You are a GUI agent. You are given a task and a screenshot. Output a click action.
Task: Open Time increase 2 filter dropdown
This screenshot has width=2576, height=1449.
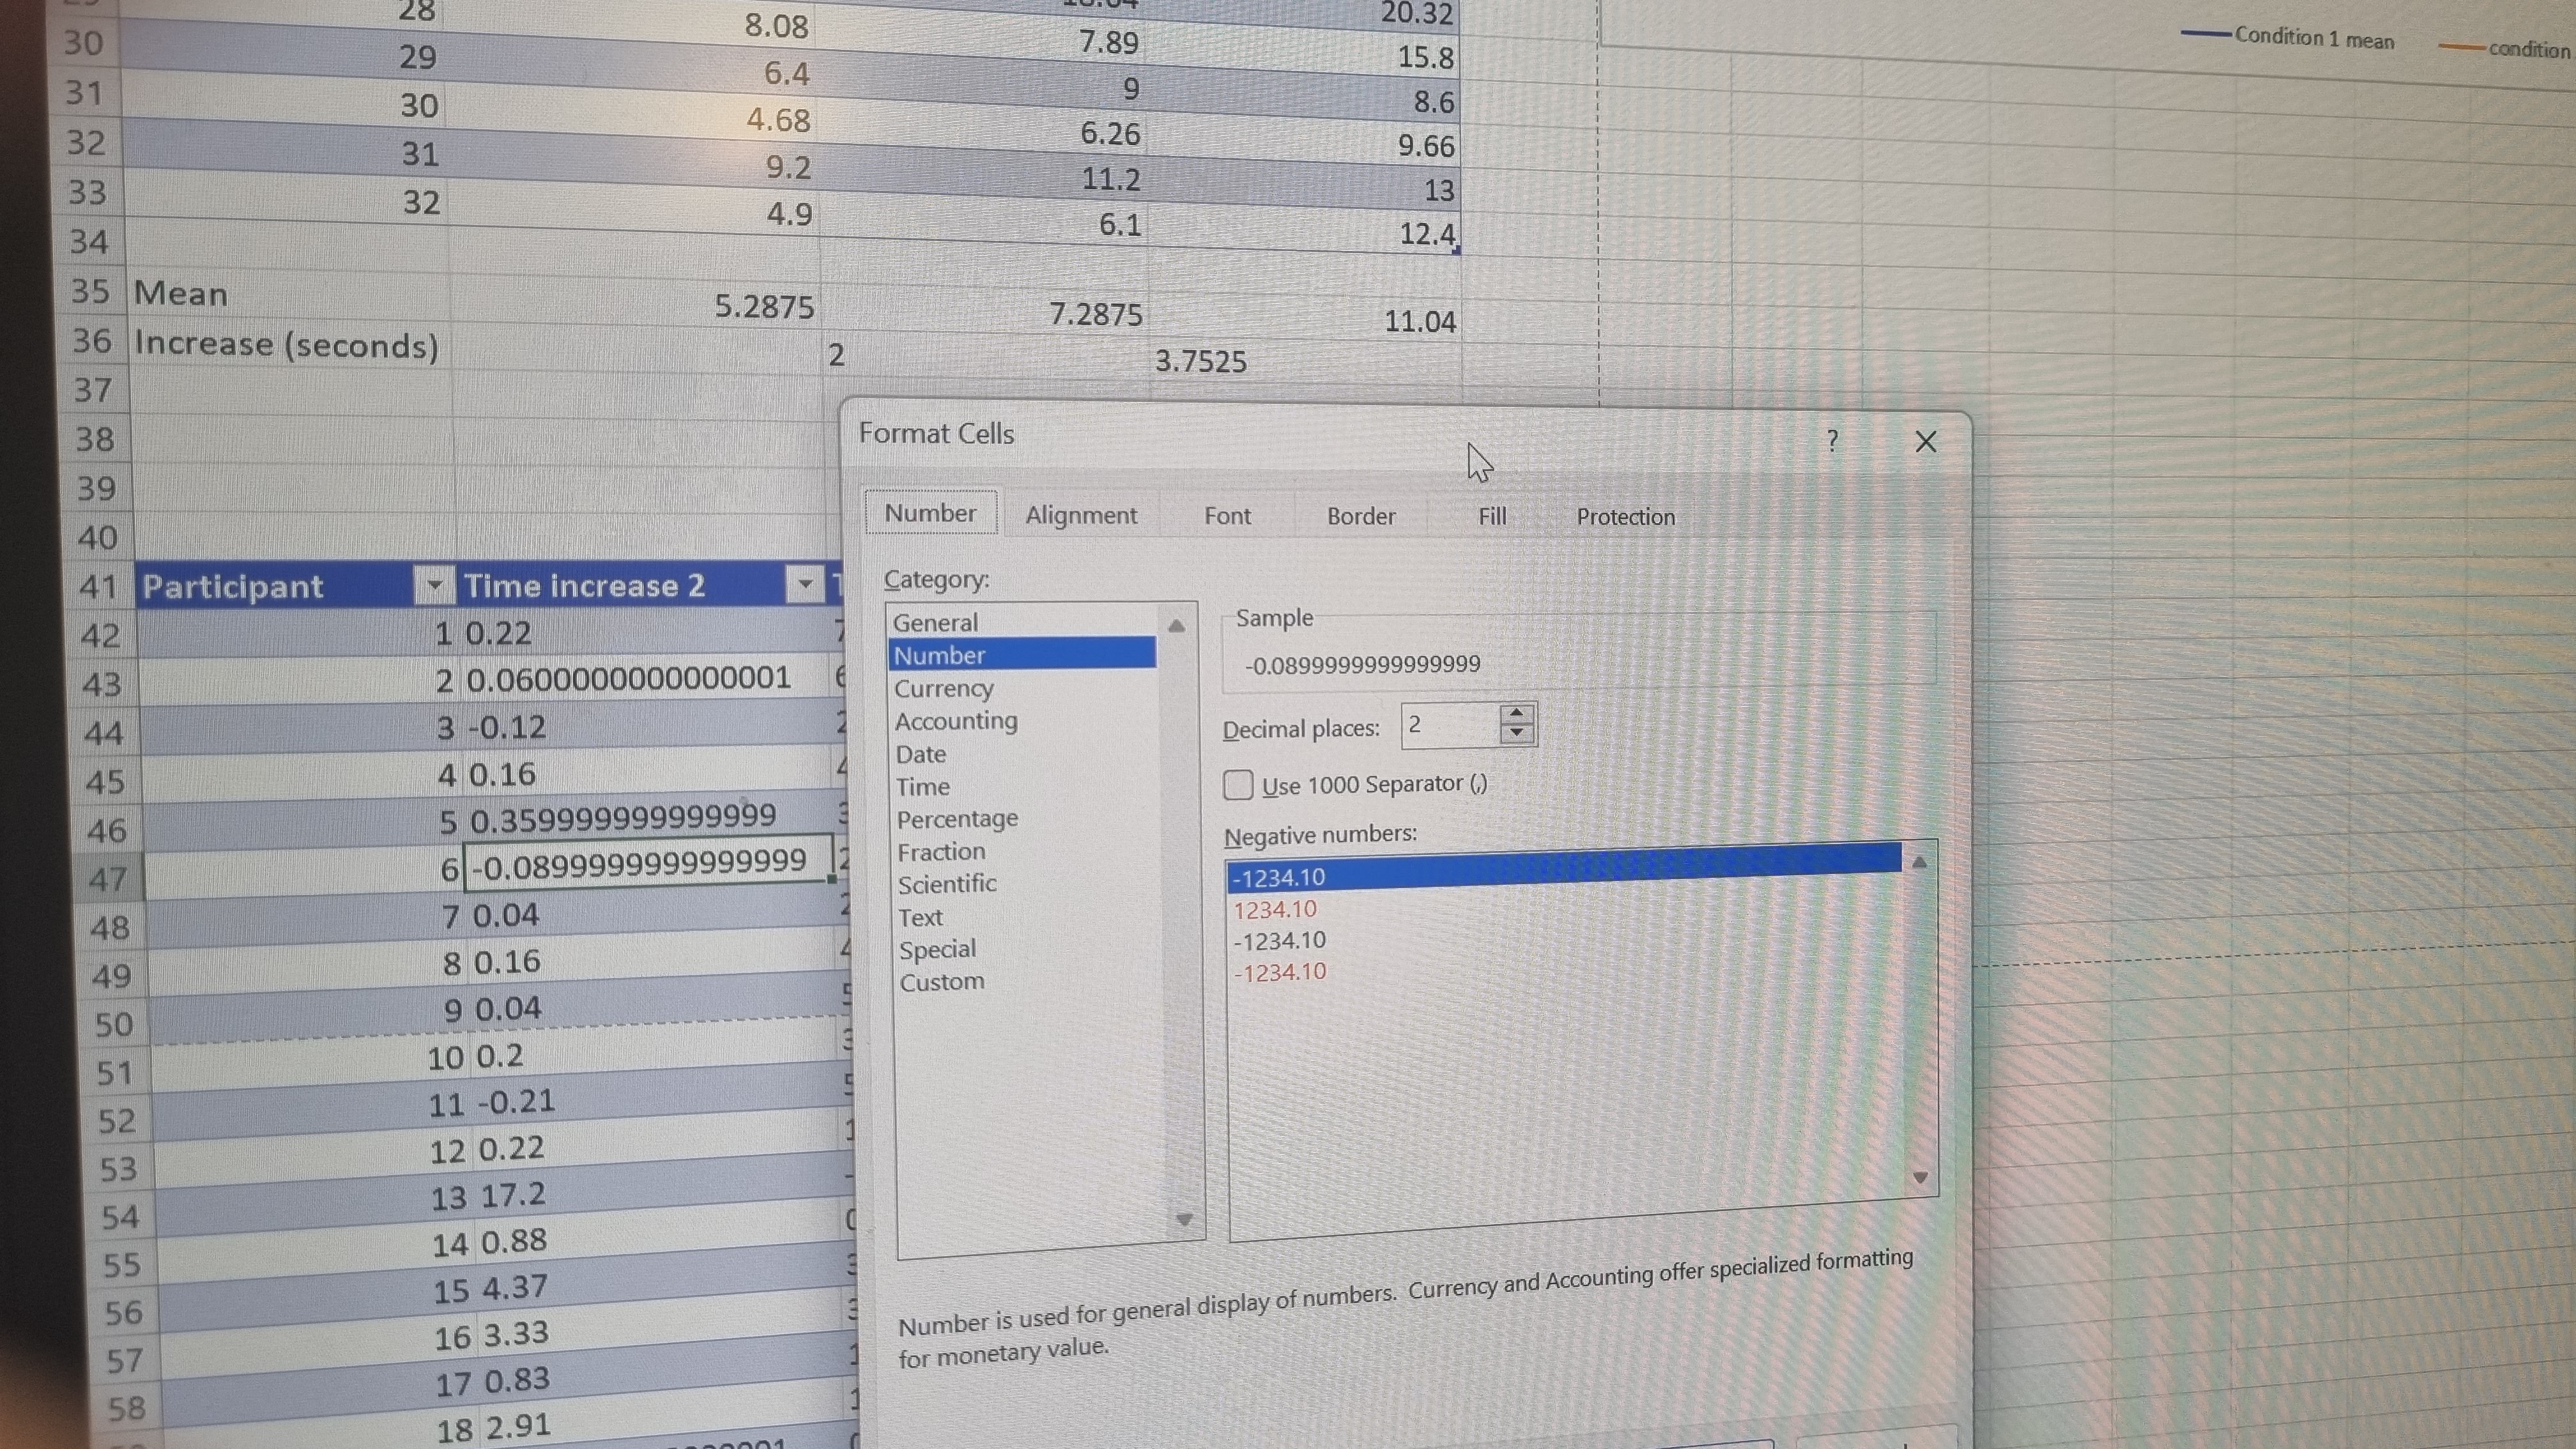pyautogui.click(x=804, y=584)
